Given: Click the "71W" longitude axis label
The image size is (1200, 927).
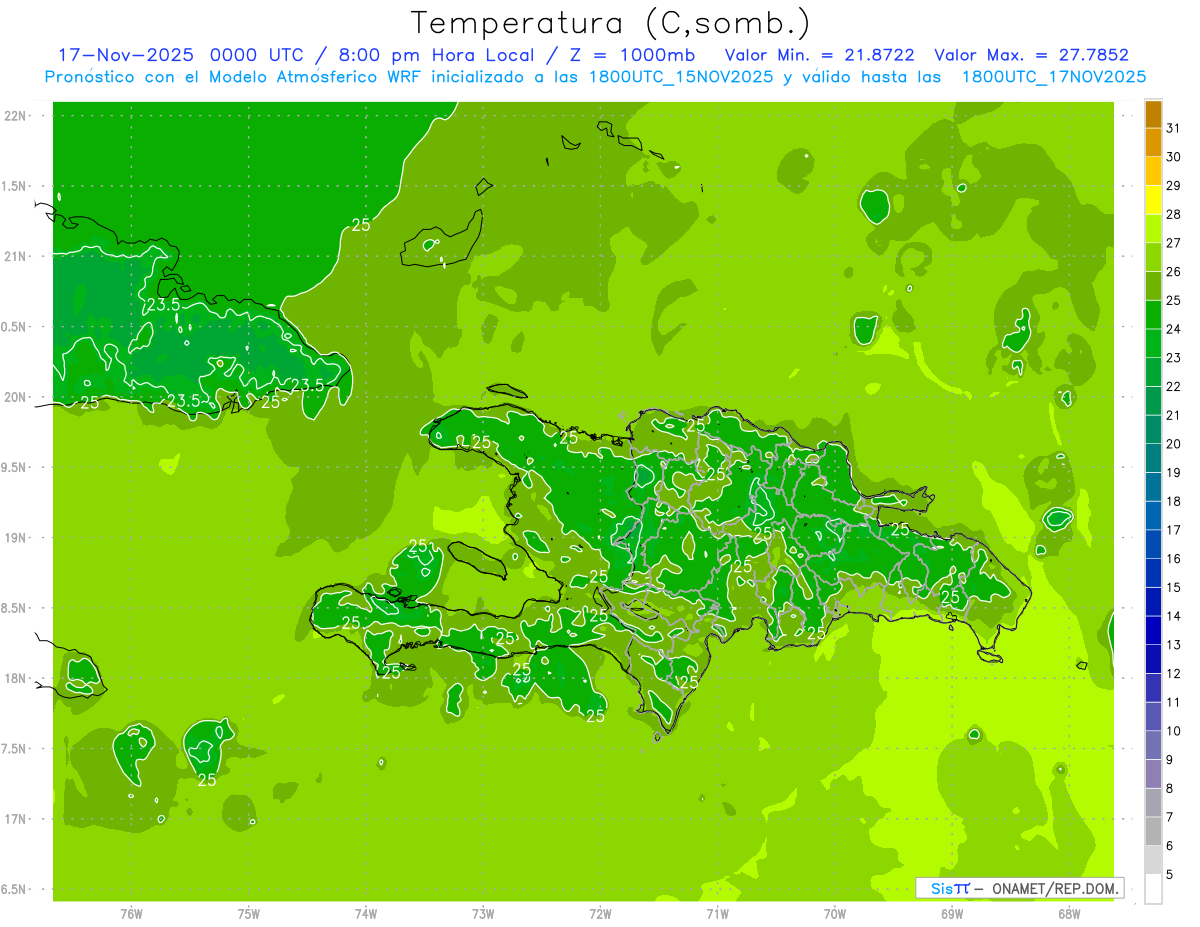Looking at the screenshot, I should [717, 914].
